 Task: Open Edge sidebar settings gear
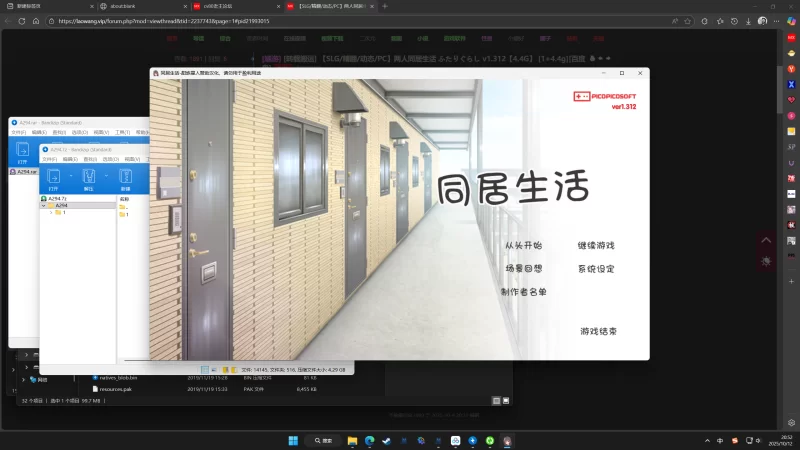(x=791, y=422)
